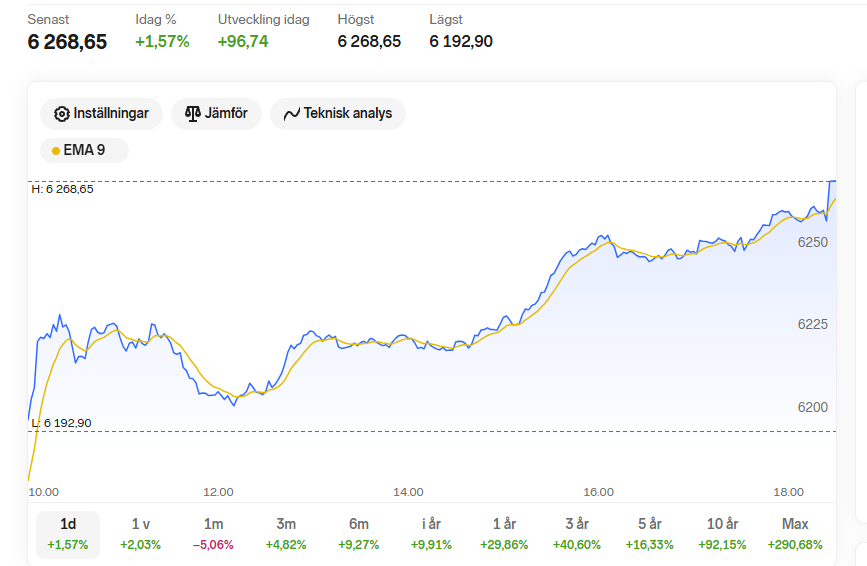
Task: Click the wave line icon in Teknisk analys
Action: tap(291, 114)
